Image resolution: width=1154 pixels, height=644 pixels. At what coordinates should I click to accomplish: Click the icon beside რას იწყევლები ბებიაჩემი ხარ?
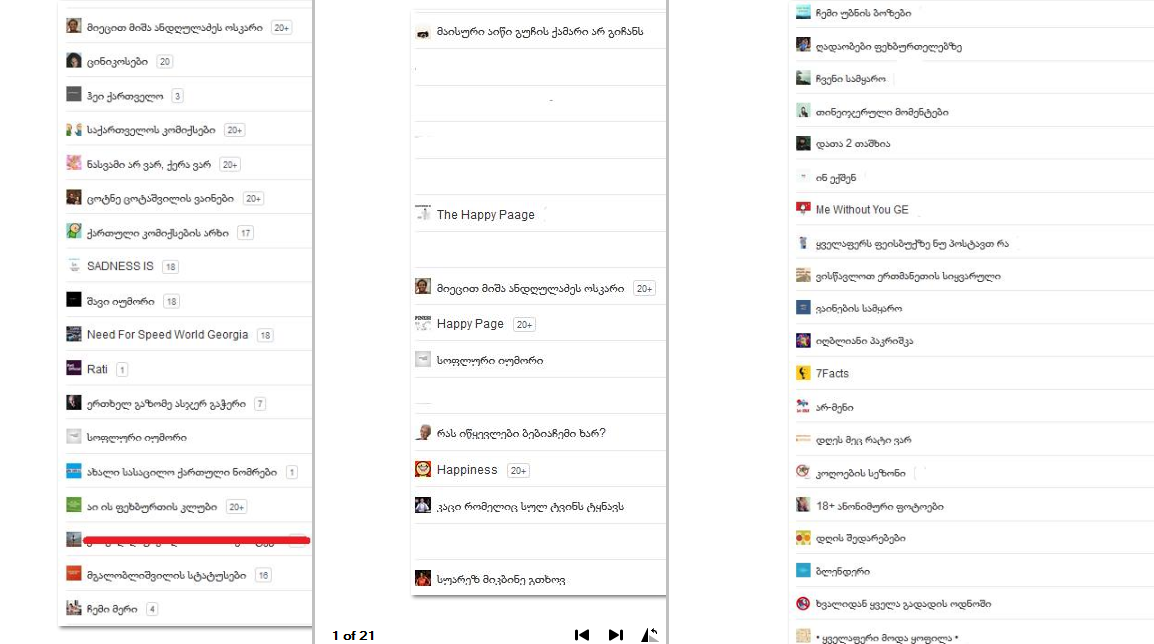422,432
